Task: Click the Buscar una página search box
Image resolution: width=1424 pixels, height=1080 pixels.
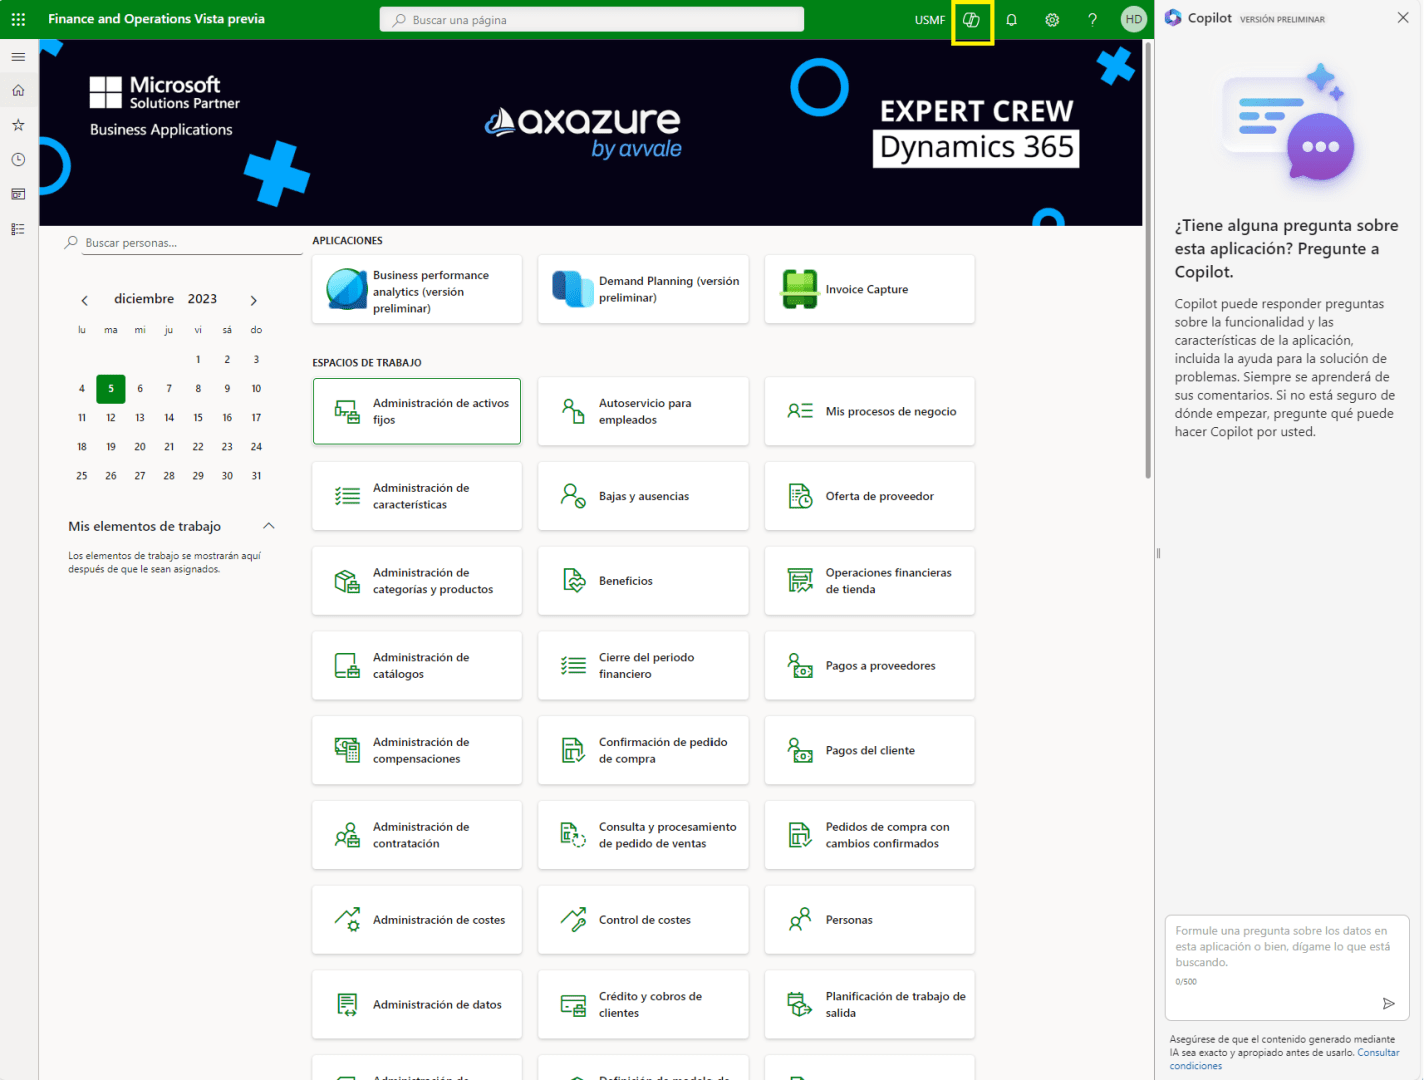Action: [592, 20]
